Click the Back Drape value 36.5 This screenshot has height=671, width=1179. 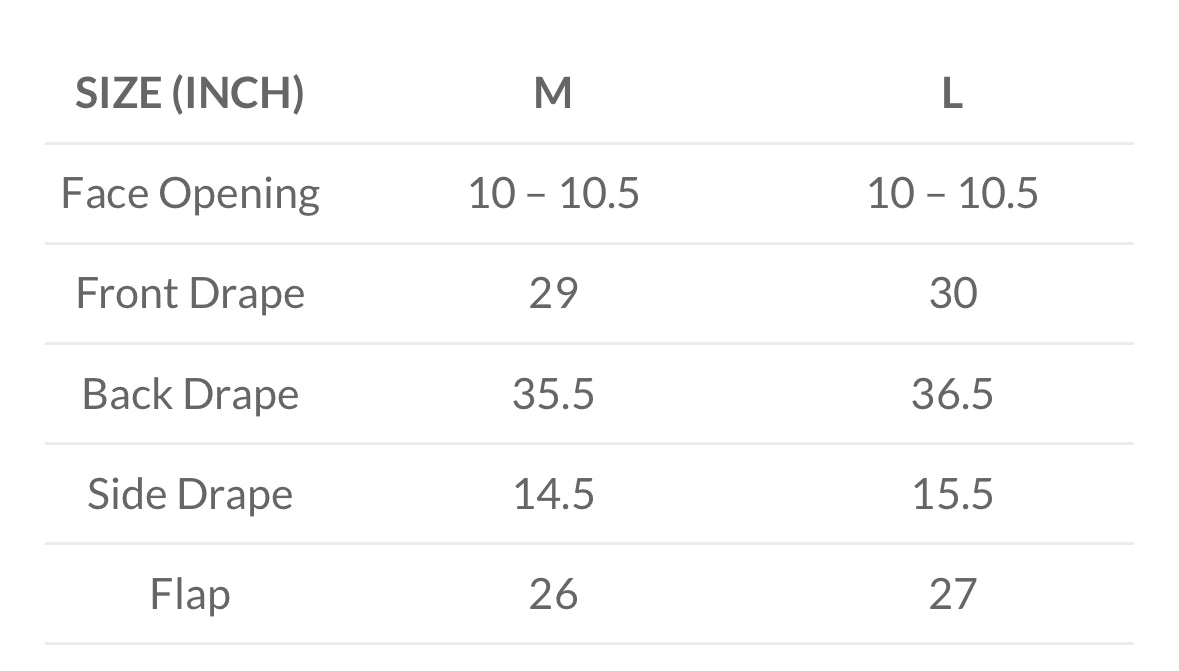tap(953, 394)
